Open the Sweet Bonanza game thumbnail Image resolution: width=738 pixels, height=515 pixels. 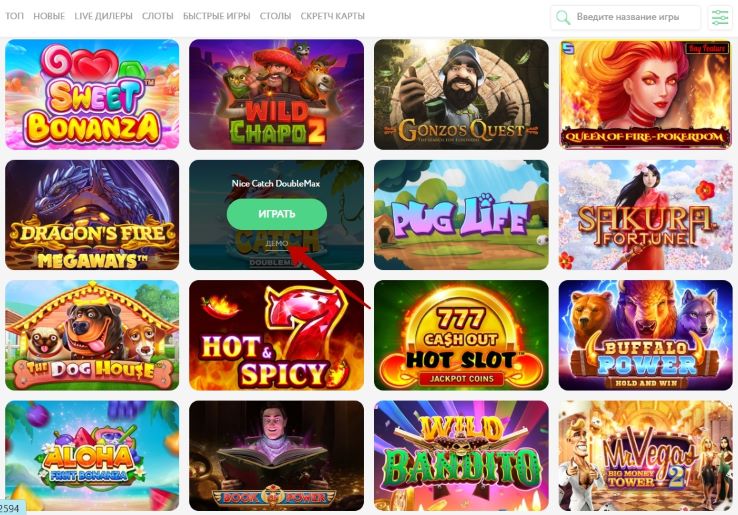(x=92, y=95)
